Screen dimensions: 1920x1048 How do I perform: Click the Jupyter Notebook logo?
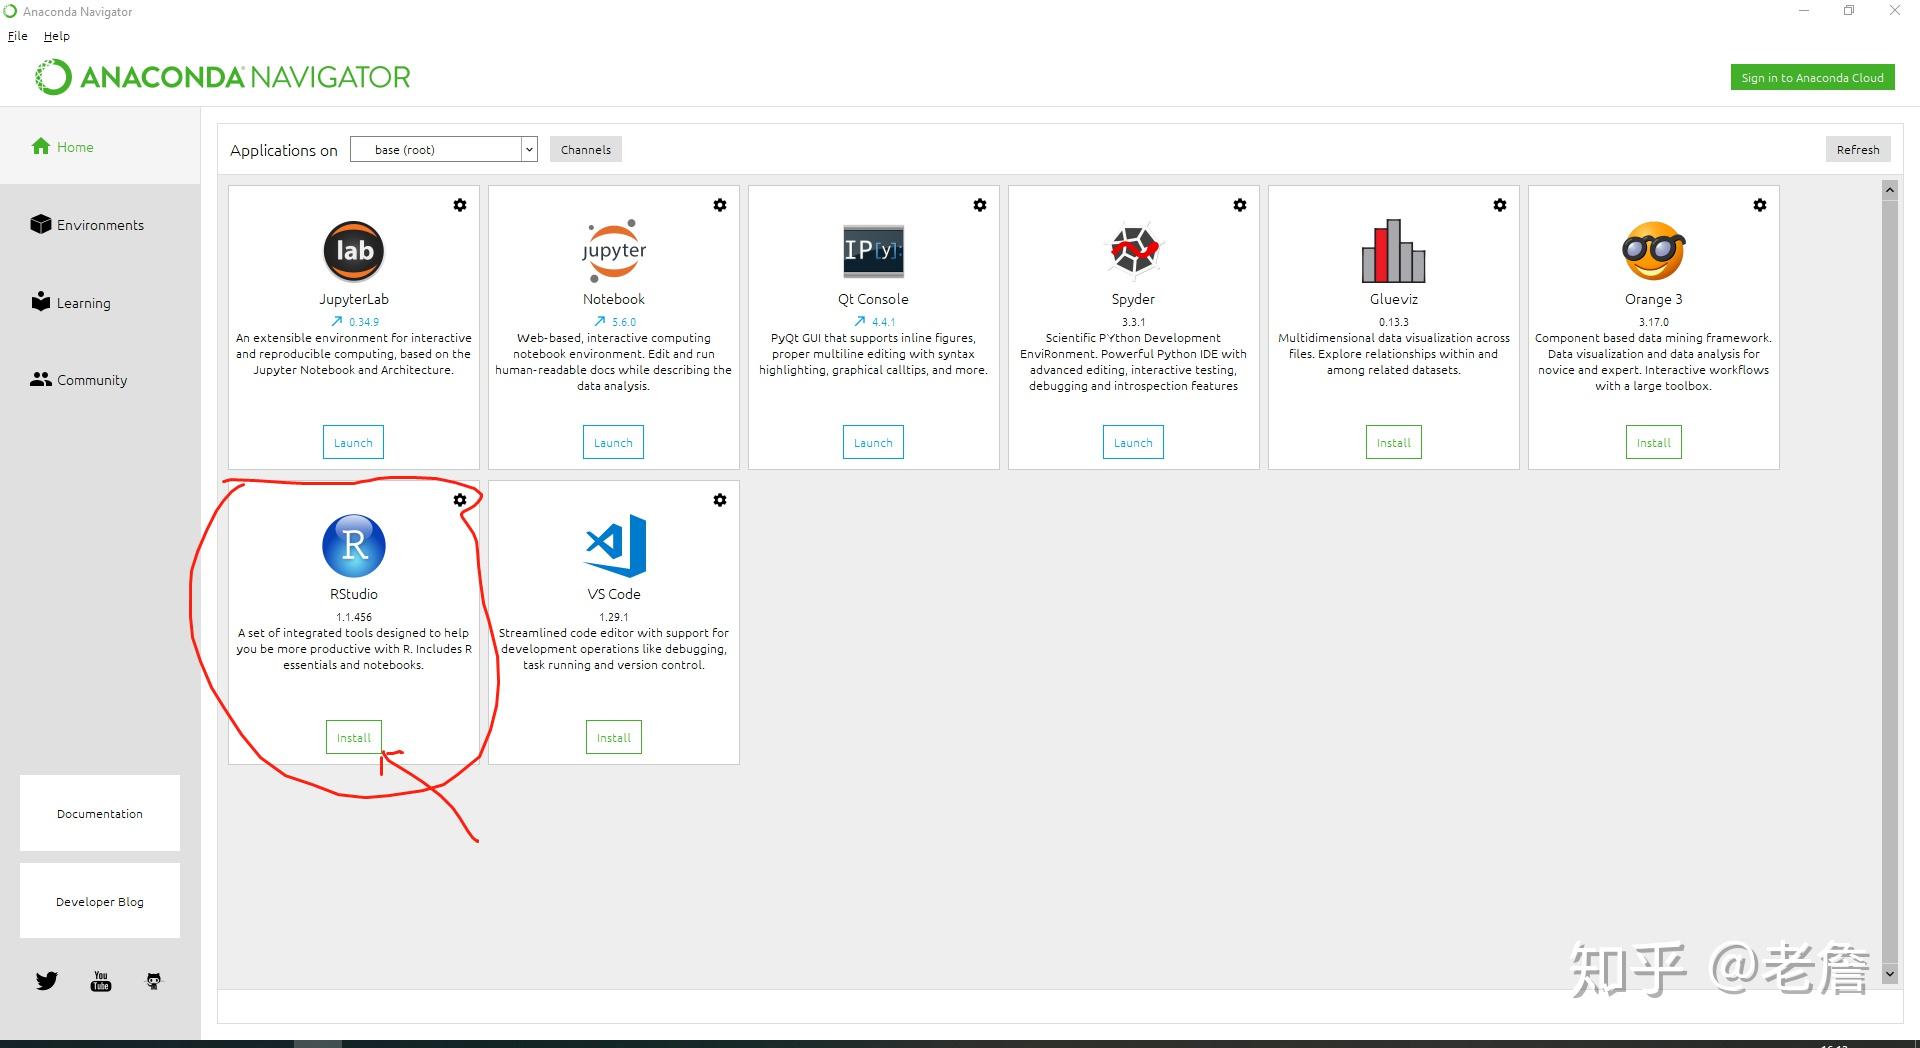tap(614, 251)
